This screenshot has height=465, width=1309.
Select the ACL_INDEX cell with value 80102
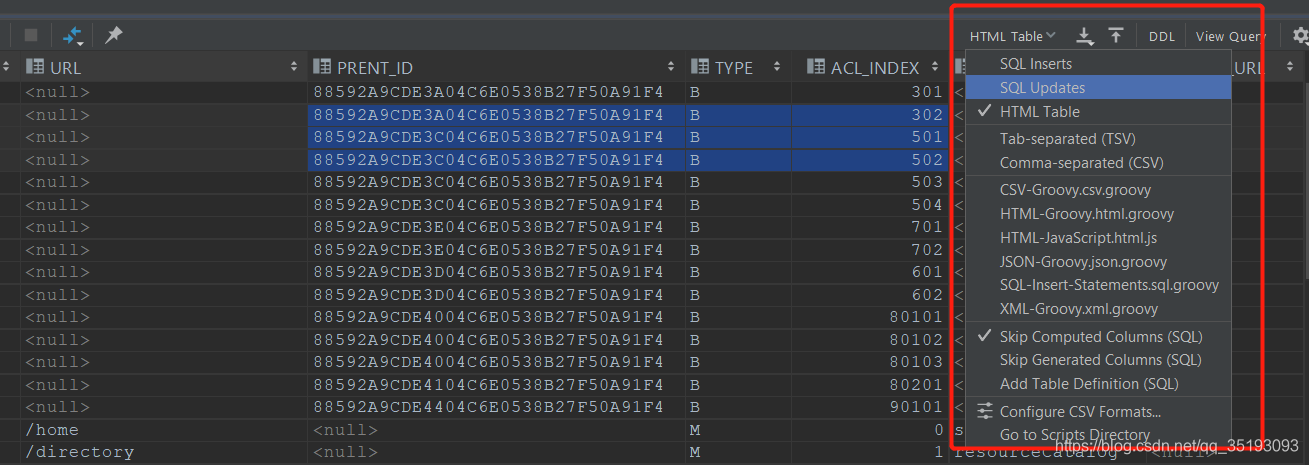(870, 339)
